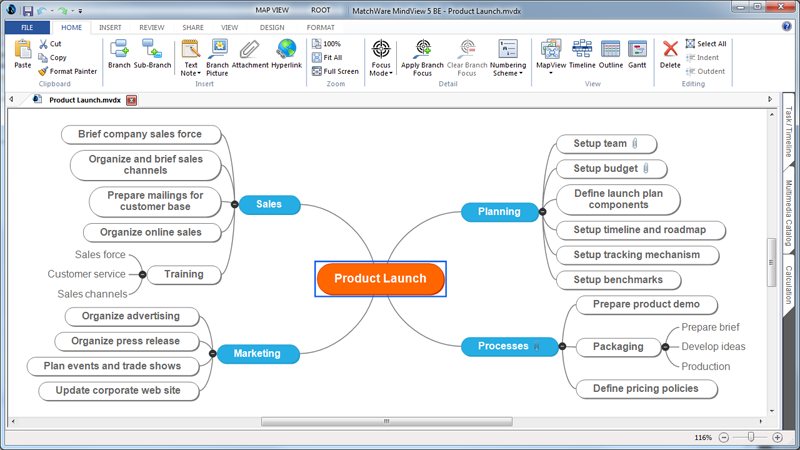
Task: Open MapView dropdown
Action: [x=551, y=73]
